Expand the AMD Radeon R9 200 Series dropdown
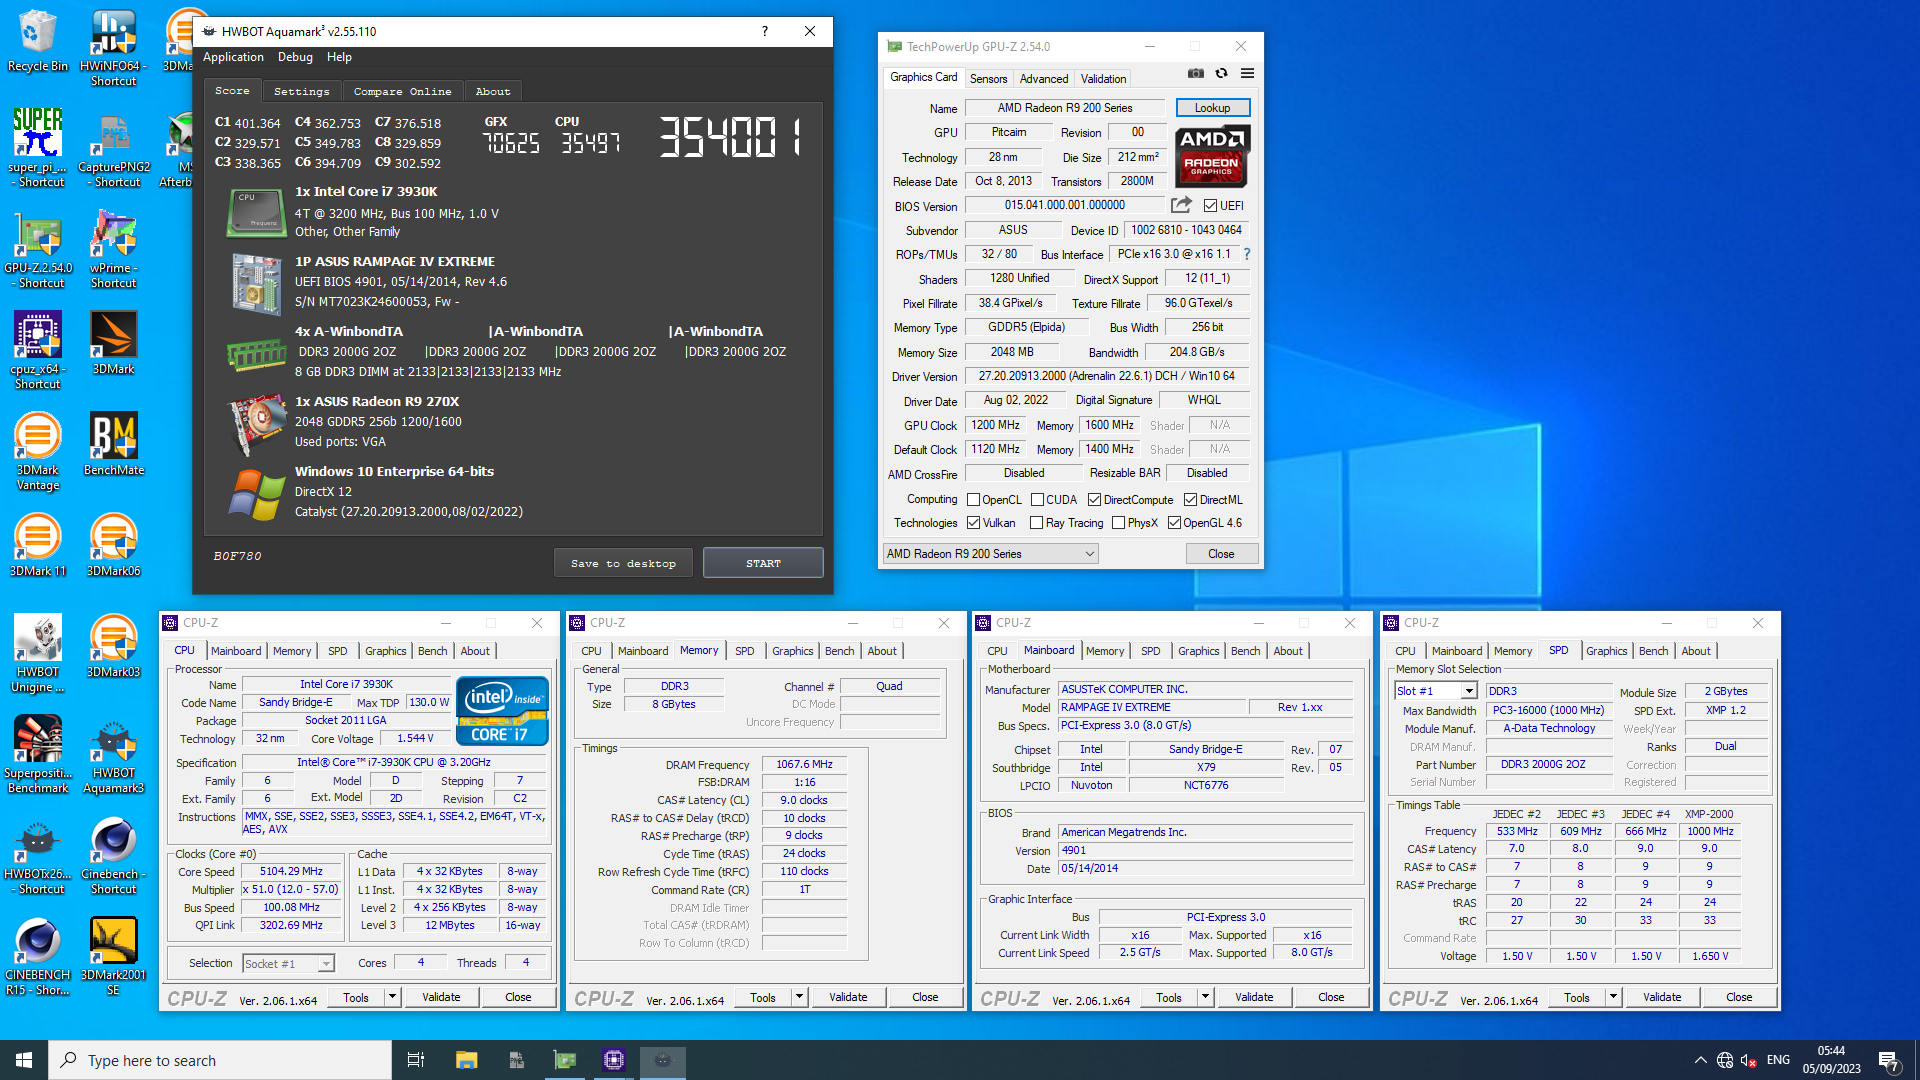Screen dimensions: 1920x1080 coord(990,554)
